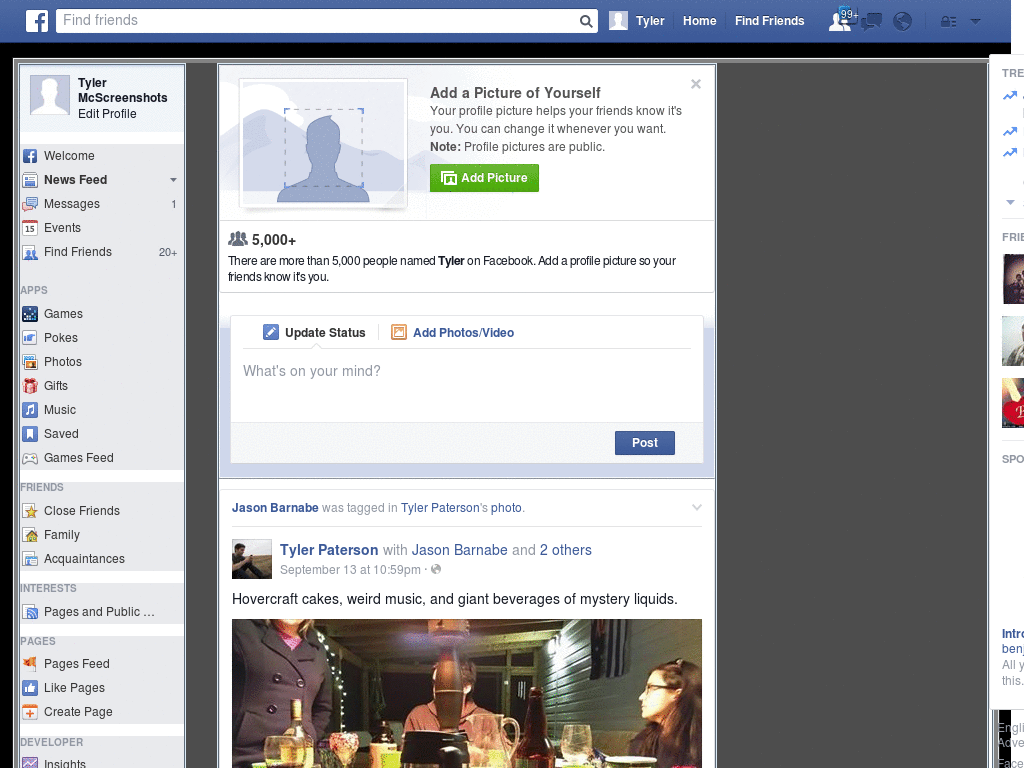
Task: Click the Like Pages thumbs-up icon
Action: 30,688
